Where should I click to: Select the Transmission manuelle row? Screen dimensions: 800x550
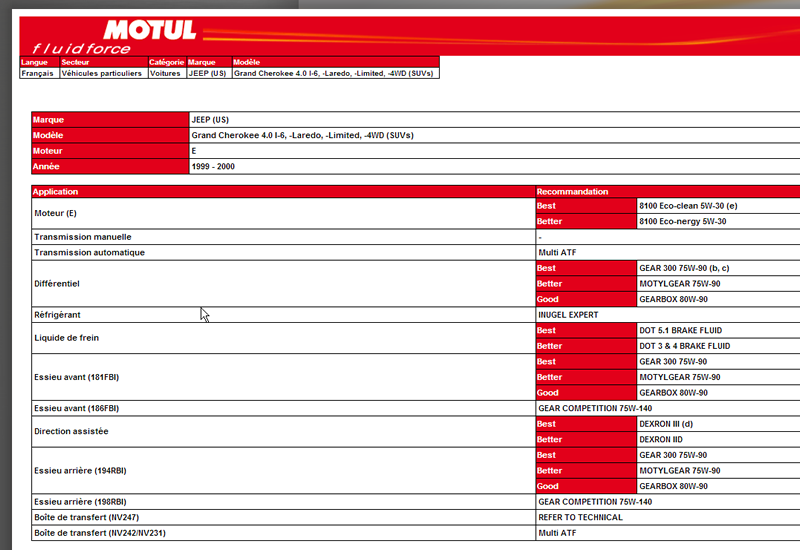point(283,237)
